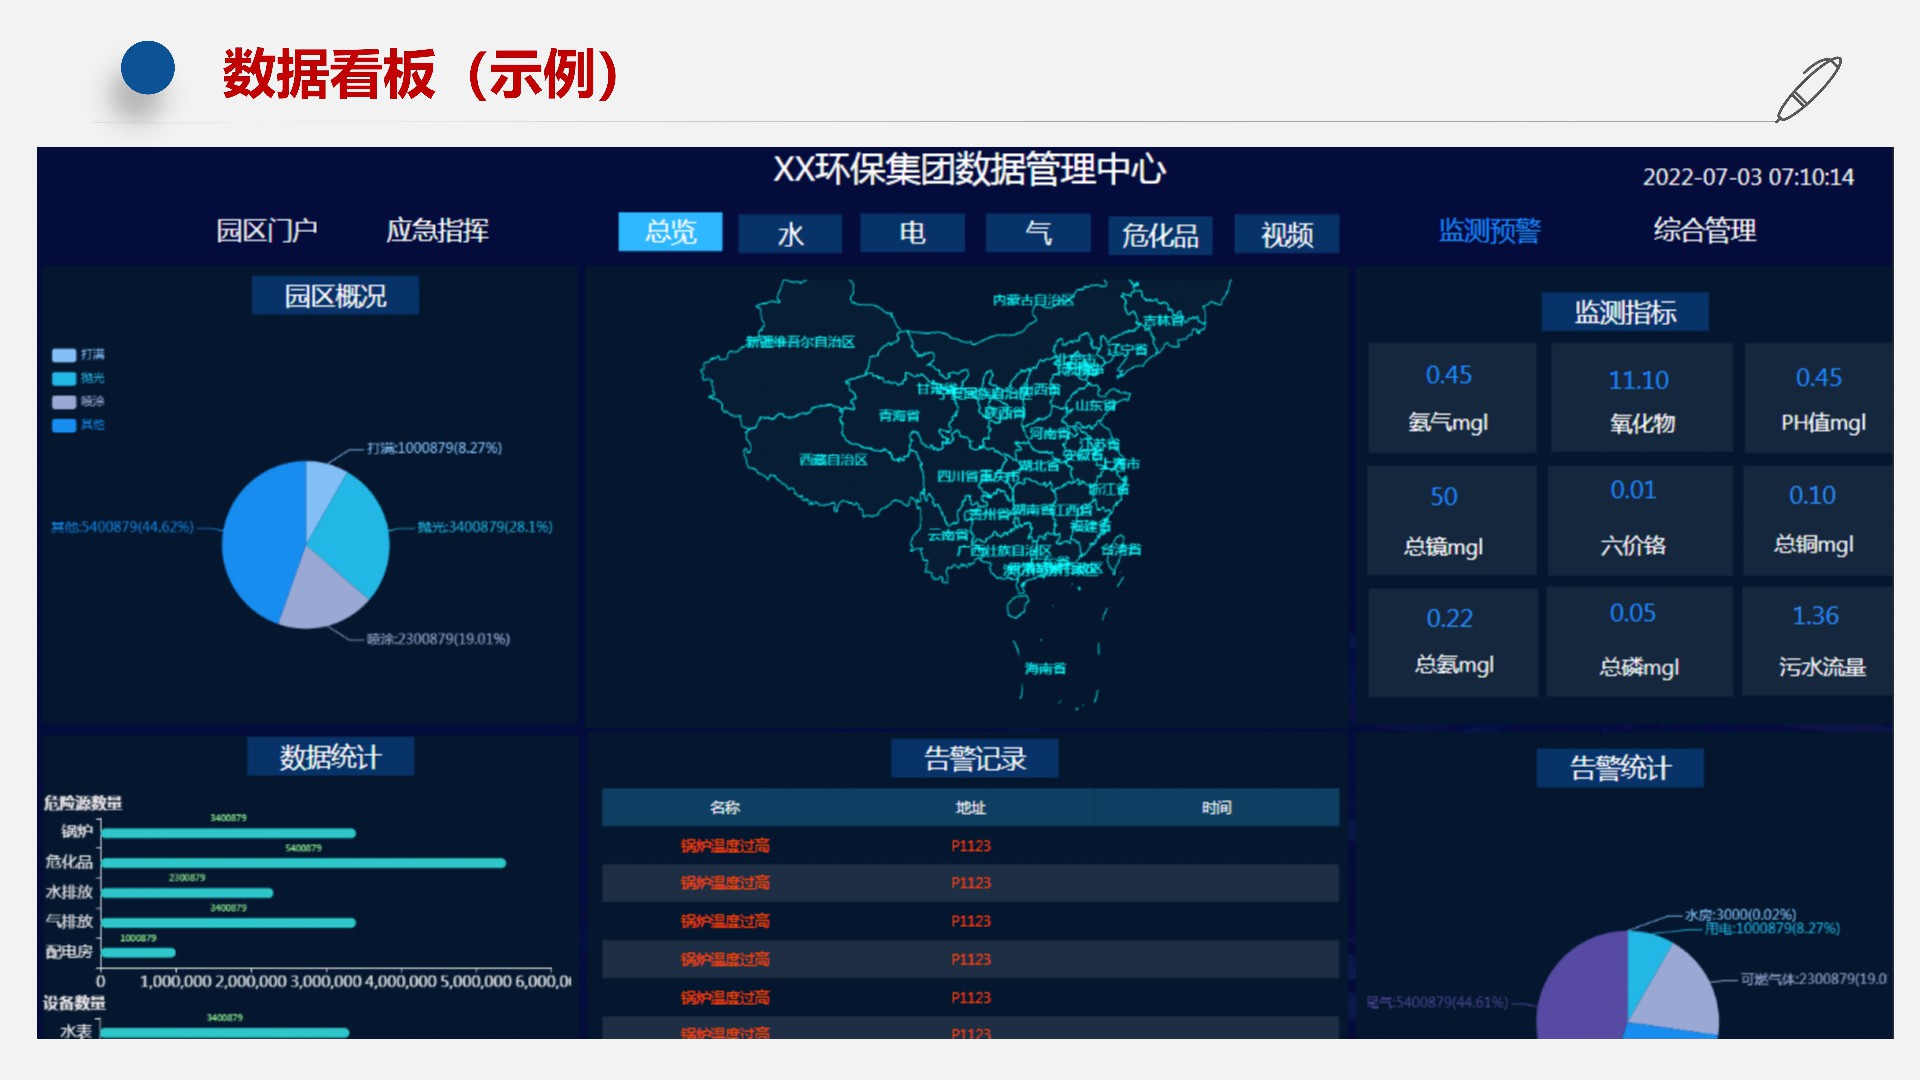Open the 应急指挥 menu item
1920x1080 pixels.
tap(437, 231)
